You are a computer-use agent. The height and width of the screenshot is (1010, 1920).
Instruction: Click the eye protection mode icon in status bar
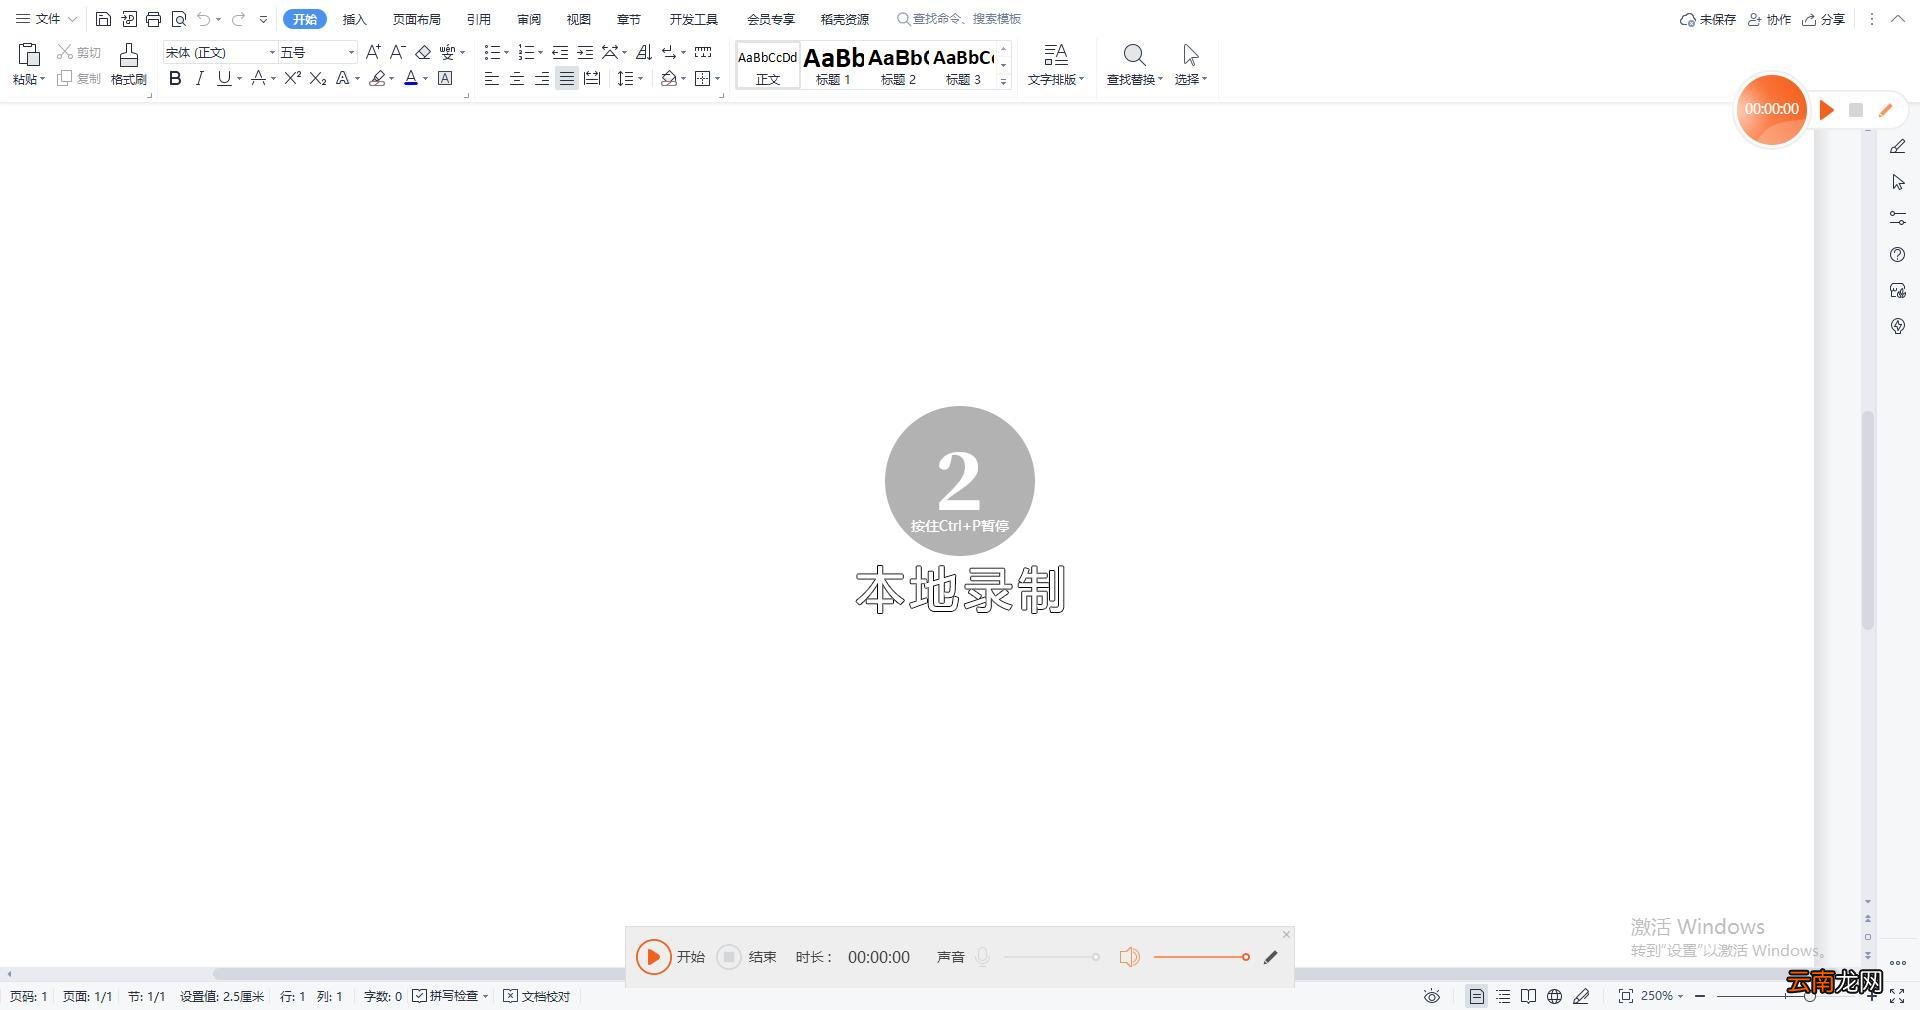pyautogui.click(x=1432, y=996)
